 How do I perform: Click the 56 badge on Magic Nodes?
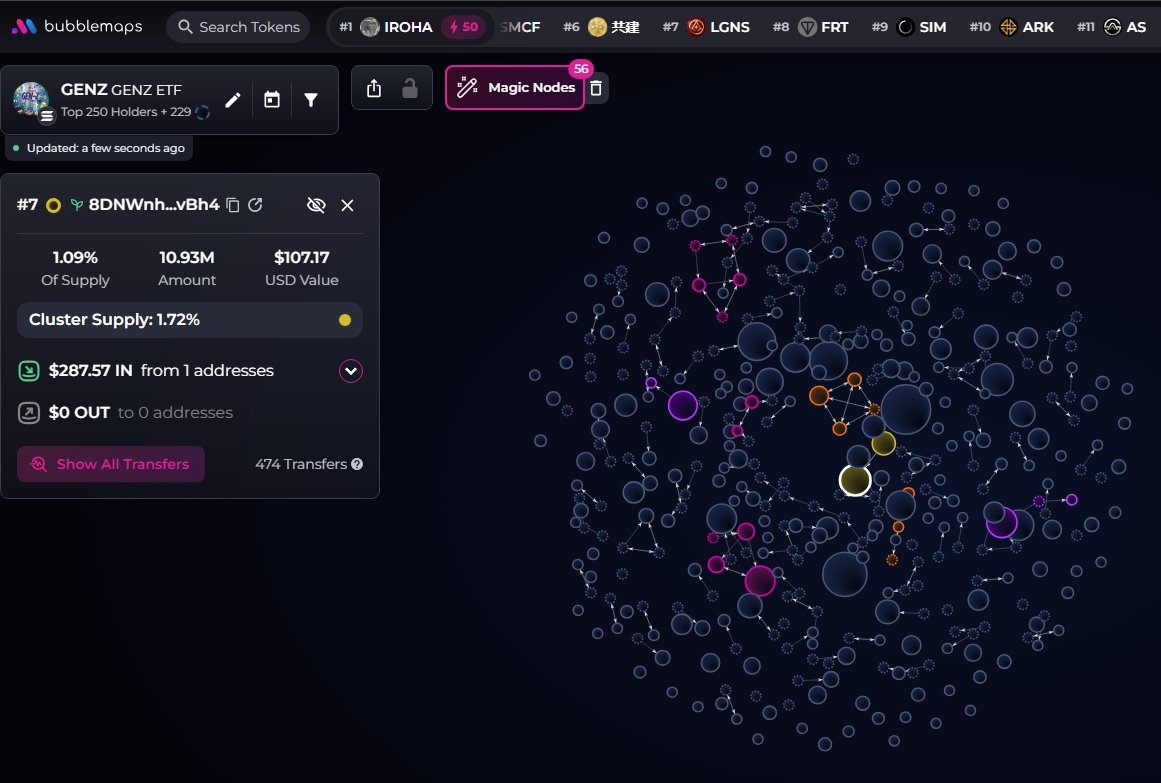click(x=581, y=69)
